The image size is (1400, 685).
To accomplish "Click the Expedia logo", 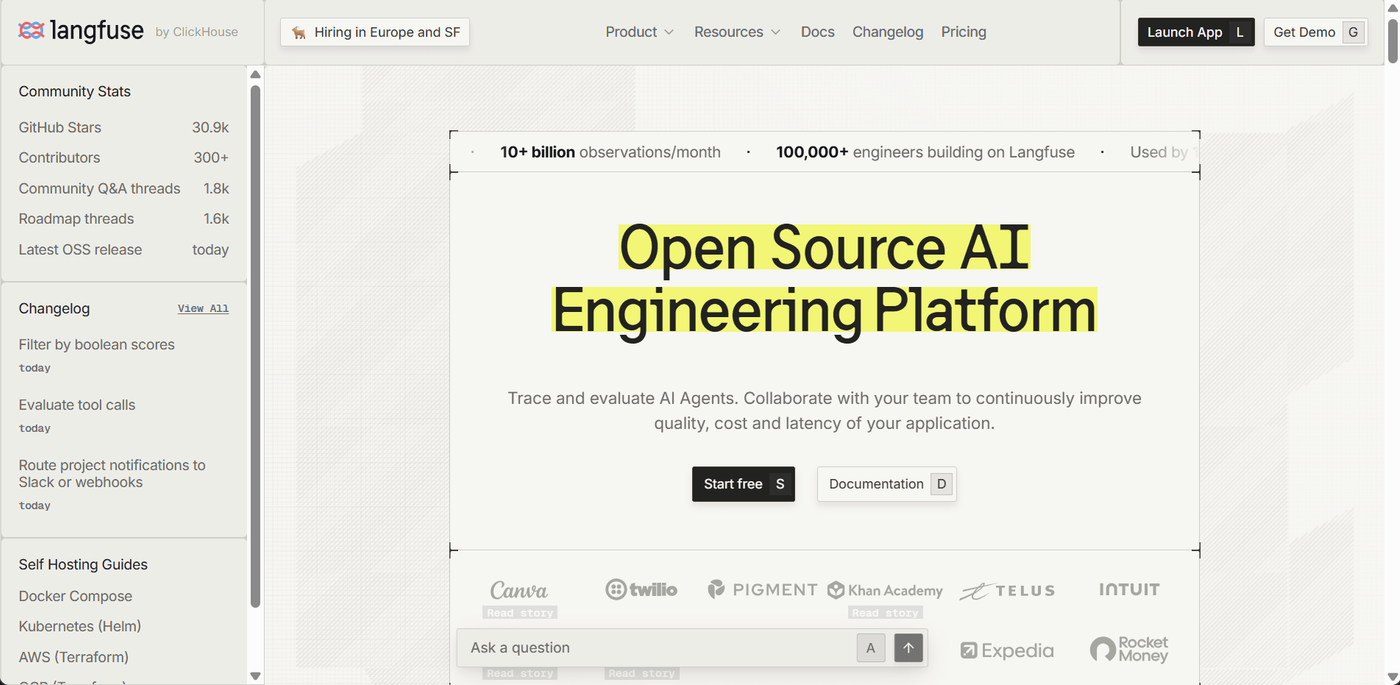I will [x=1007, y=651].
